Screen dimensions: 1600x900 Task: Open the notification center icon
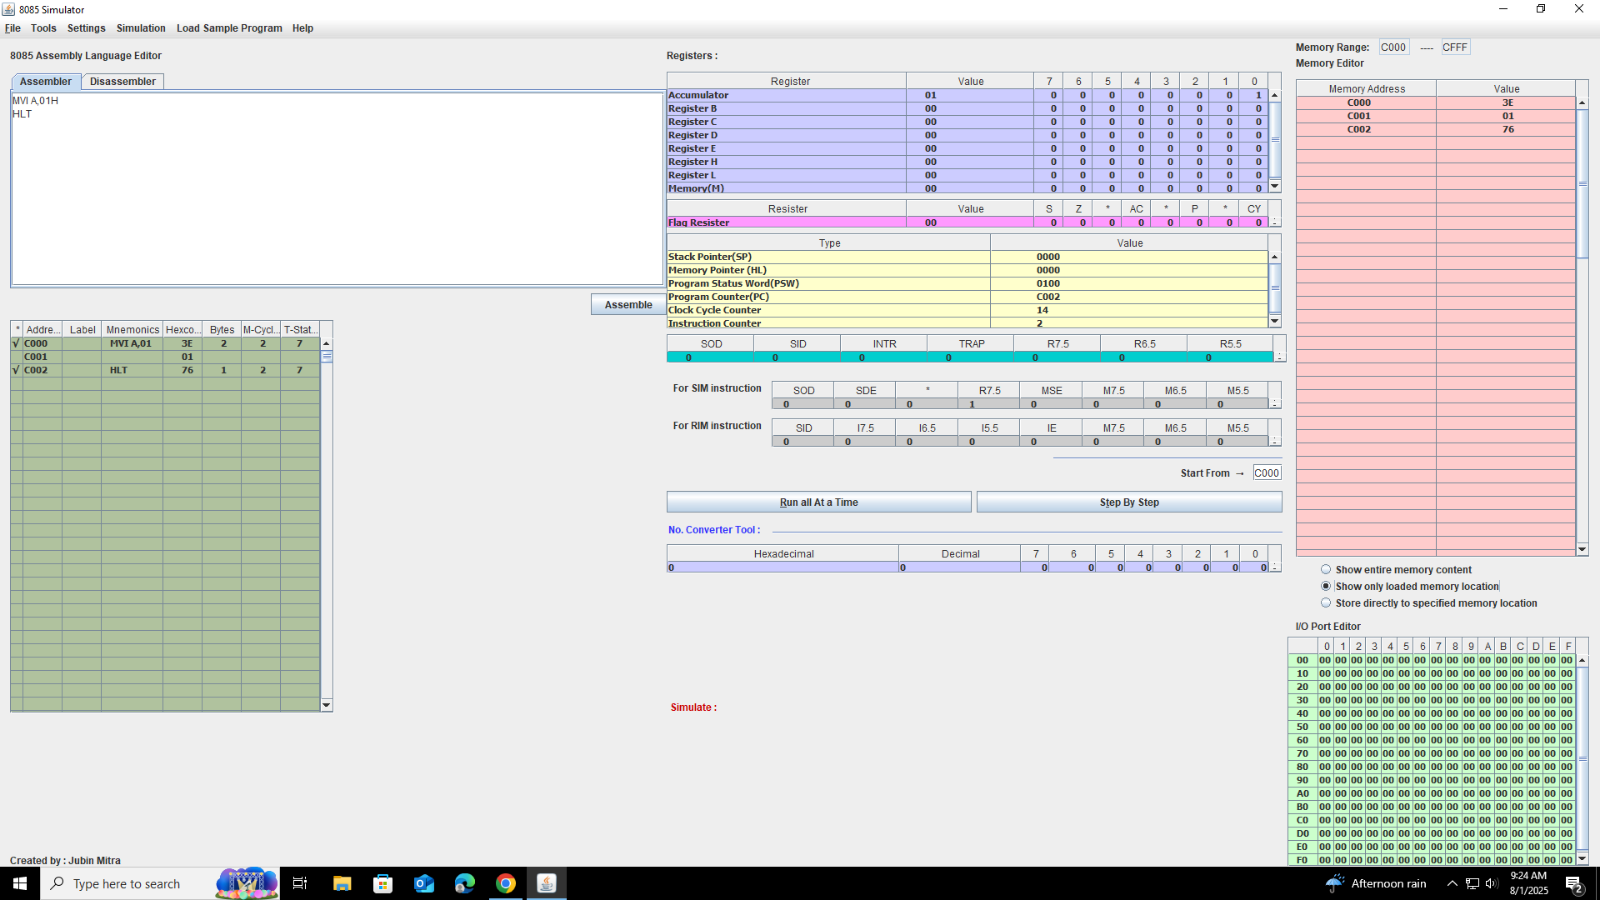(1574, 884)
